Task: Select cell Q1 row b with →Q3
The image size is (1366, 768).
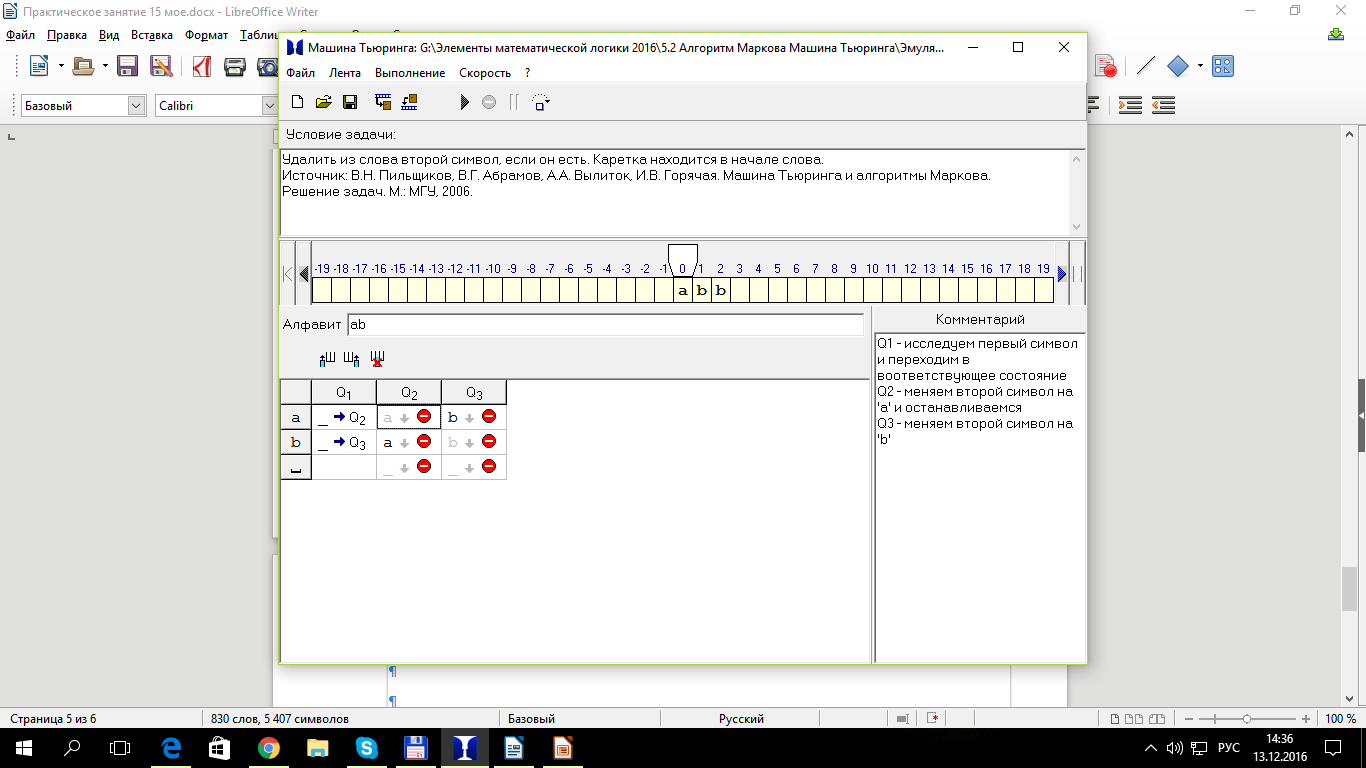Action: pos(344,442)
